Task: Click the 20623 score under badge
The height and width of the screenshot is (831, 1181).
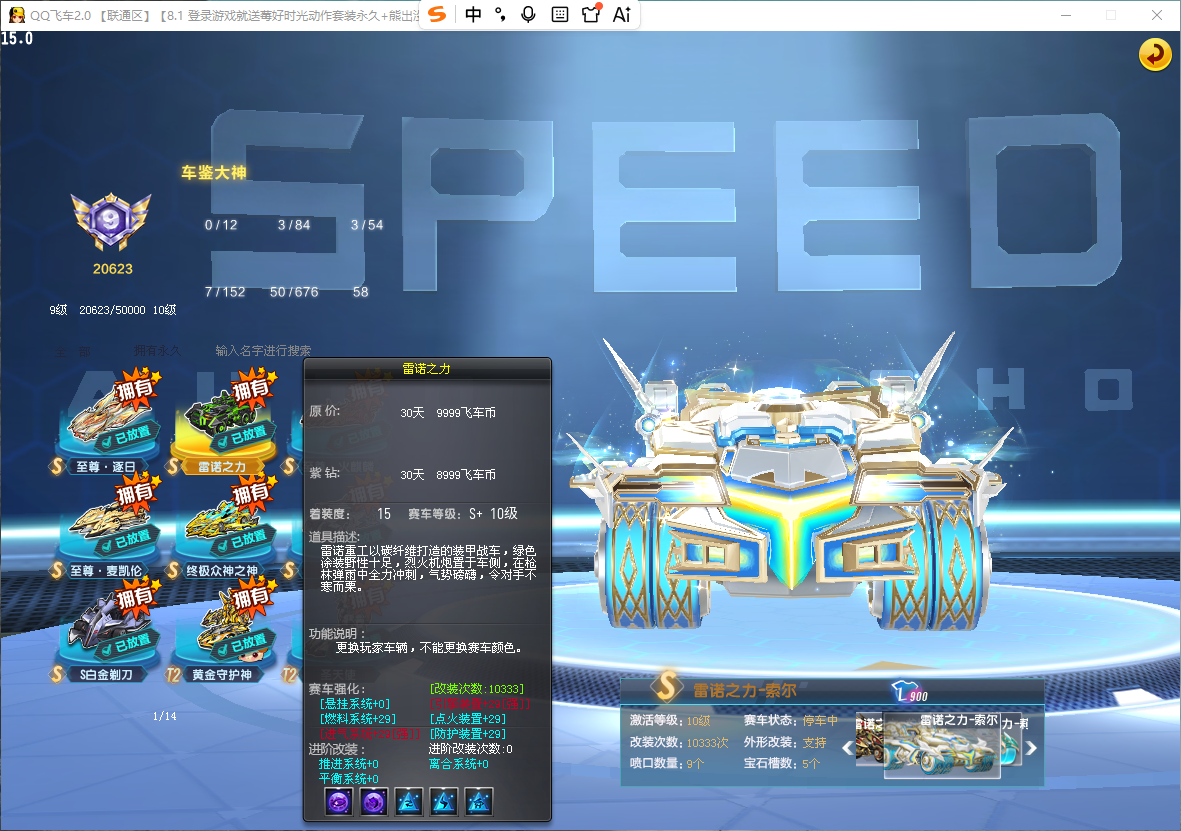Action: (x=112, y=269)
